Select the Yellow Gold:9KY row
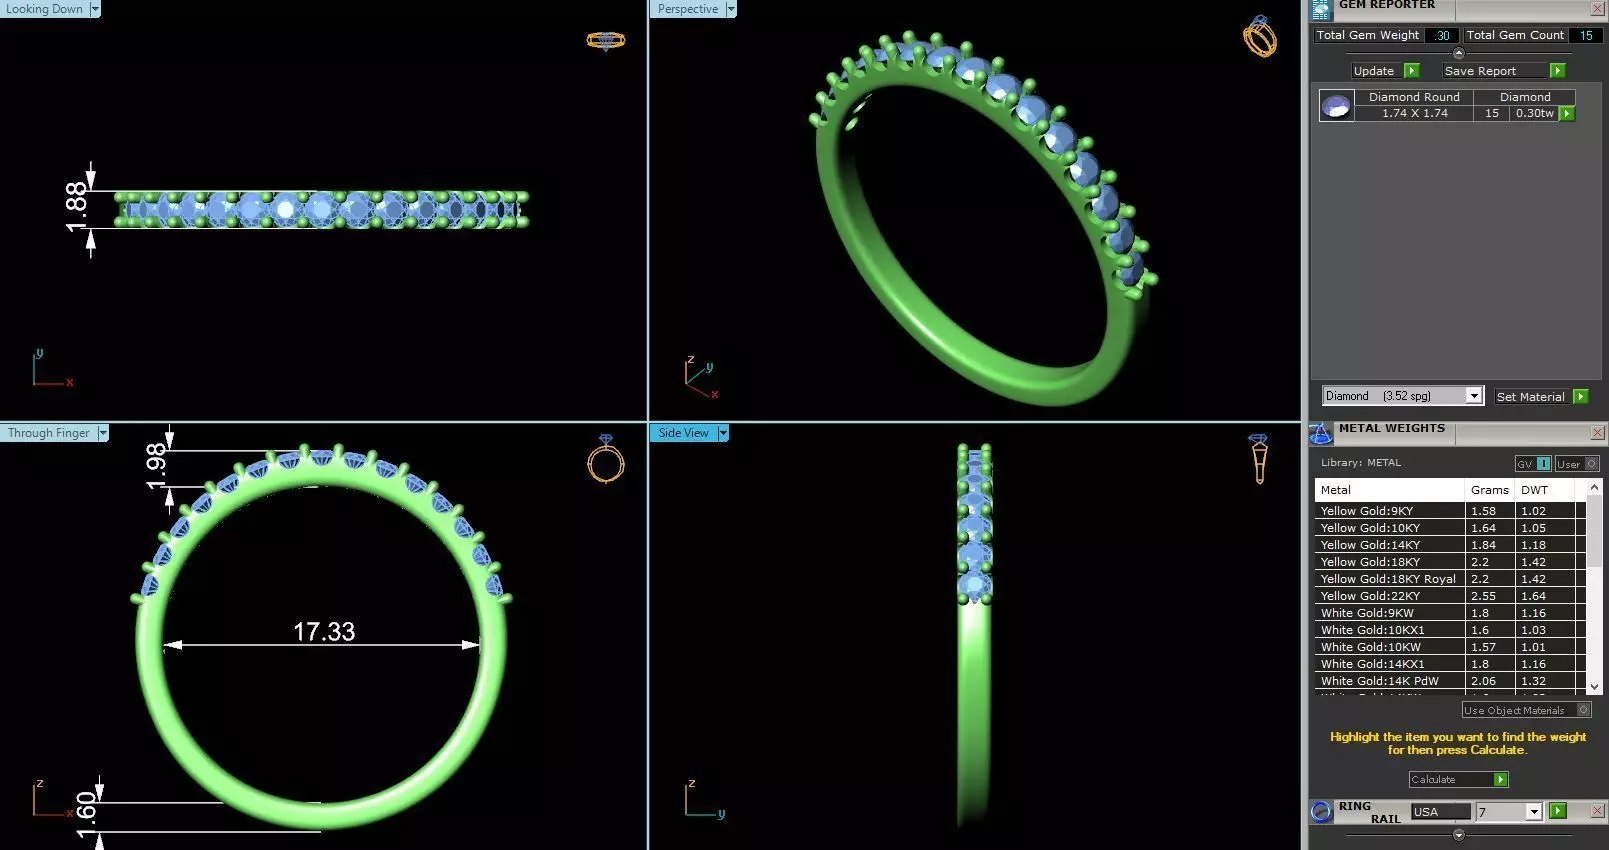1609x850 pixels. [x=1450, y=511]
